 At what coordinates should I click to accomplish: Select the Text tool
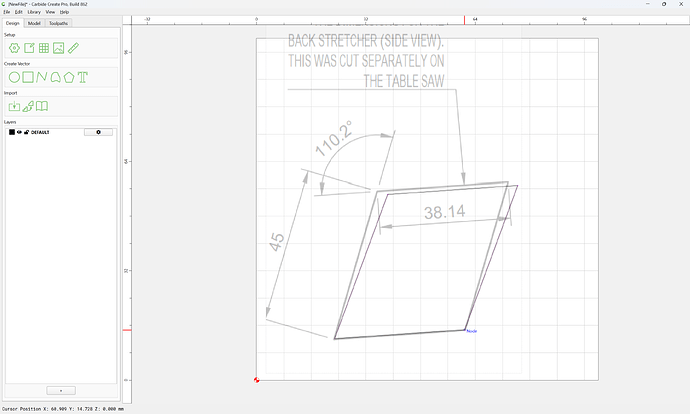coord(83,77)
